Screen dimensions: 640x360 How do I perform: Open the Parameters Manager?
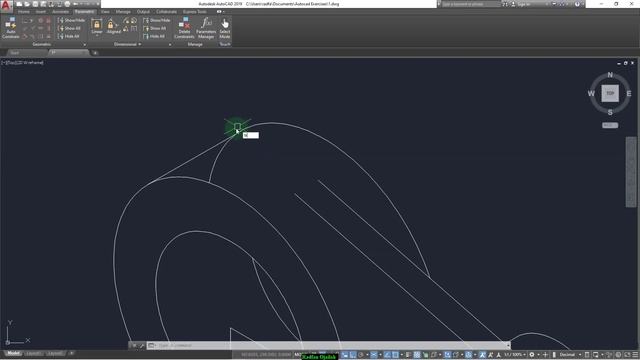point(206,28)
